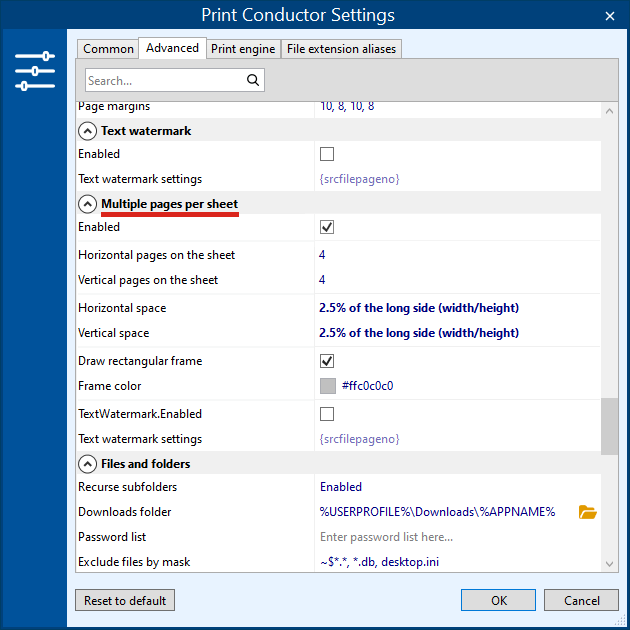Click {srcfilepageno} below TextWatermark.Enabled
The width and height of the screenshot is (630, 630).
click(x=359, y=439)
